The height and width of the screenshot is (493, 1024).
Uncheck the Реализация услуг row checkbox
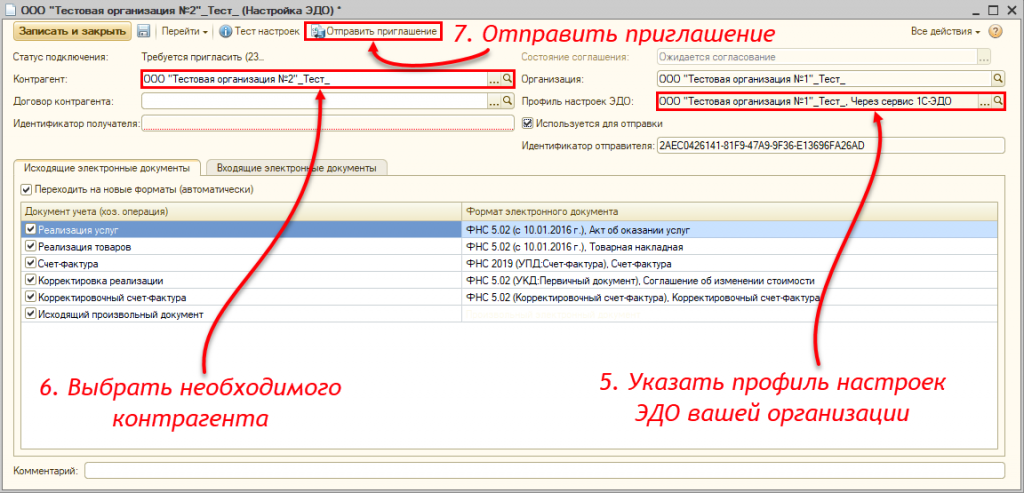tap(30, 230)
